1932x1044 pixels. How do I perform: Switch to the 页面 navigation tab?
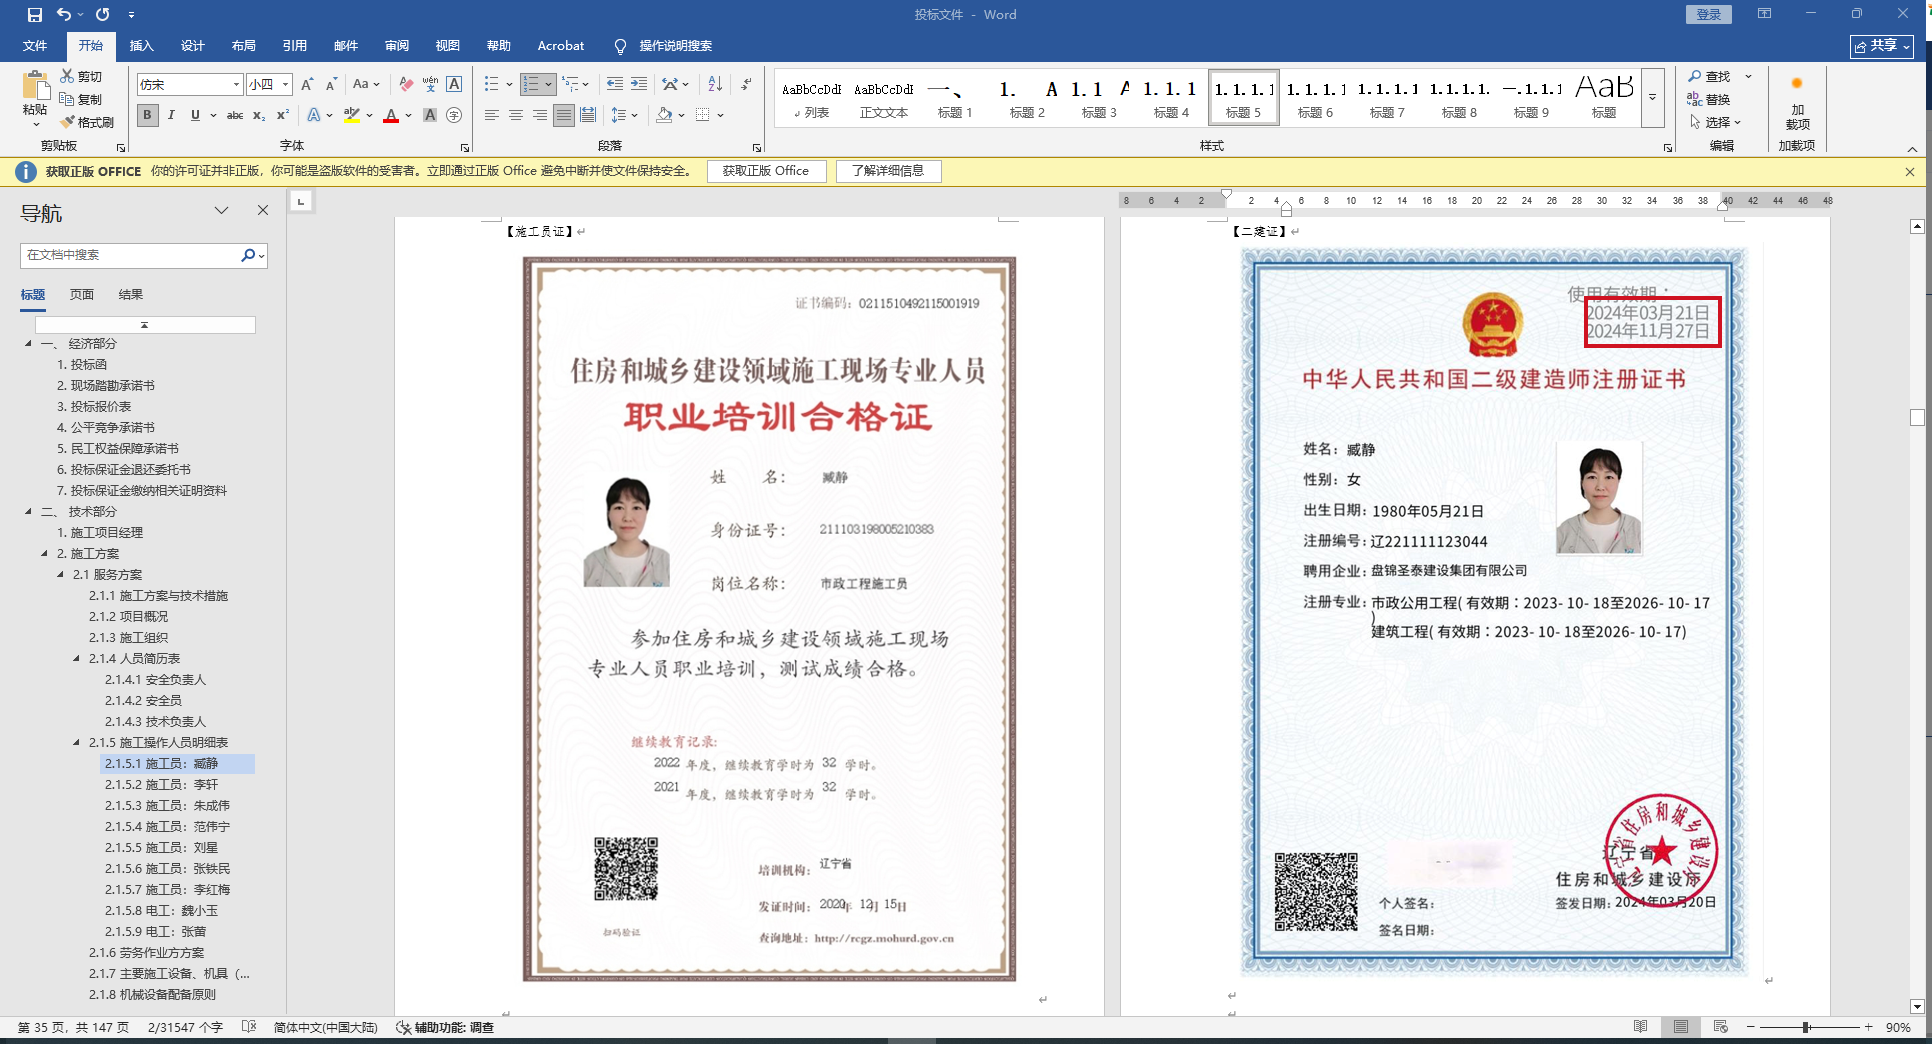coord(82,295)
